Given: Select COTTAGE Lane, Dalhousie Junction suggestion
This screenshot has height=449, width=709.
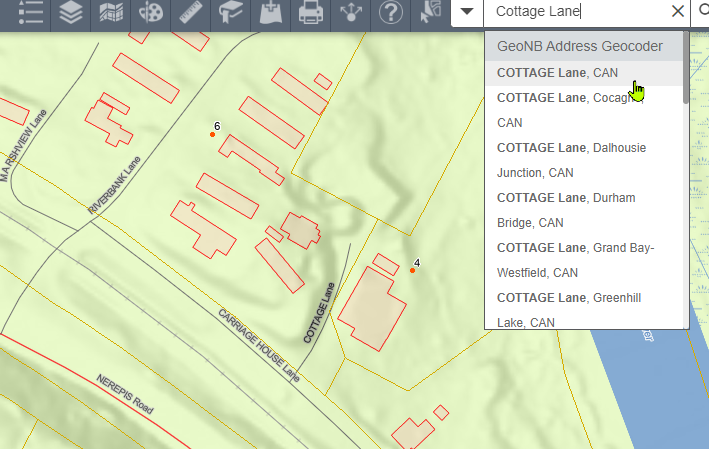Looking at the screenshot, I should (571, 159).
